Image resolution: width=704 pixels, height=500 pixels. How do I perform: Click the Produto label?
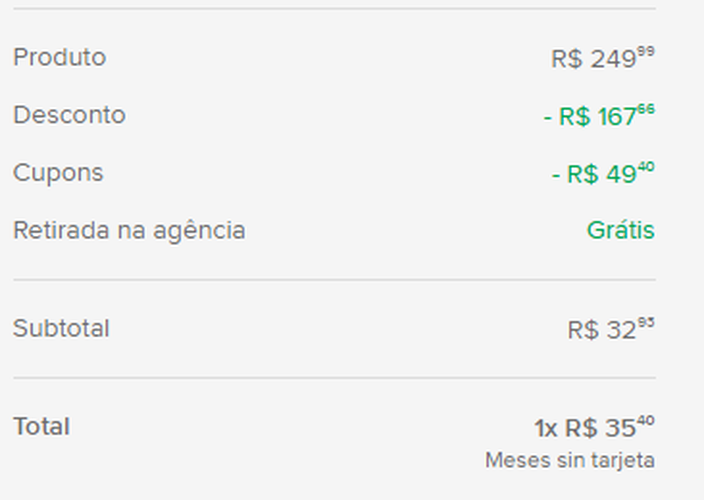click(59, 57)
